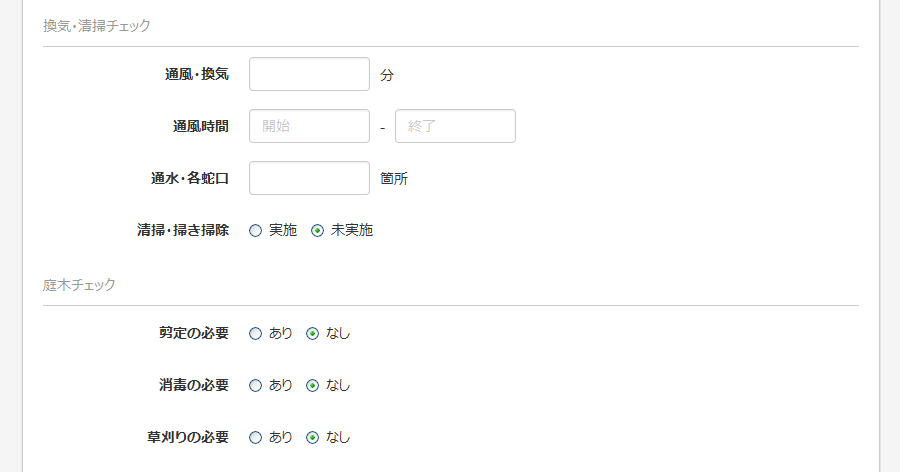Screen dimensions: 900x472
Task: Click the 清掃・掃き掃除 row label
Action: click(183, 230)
